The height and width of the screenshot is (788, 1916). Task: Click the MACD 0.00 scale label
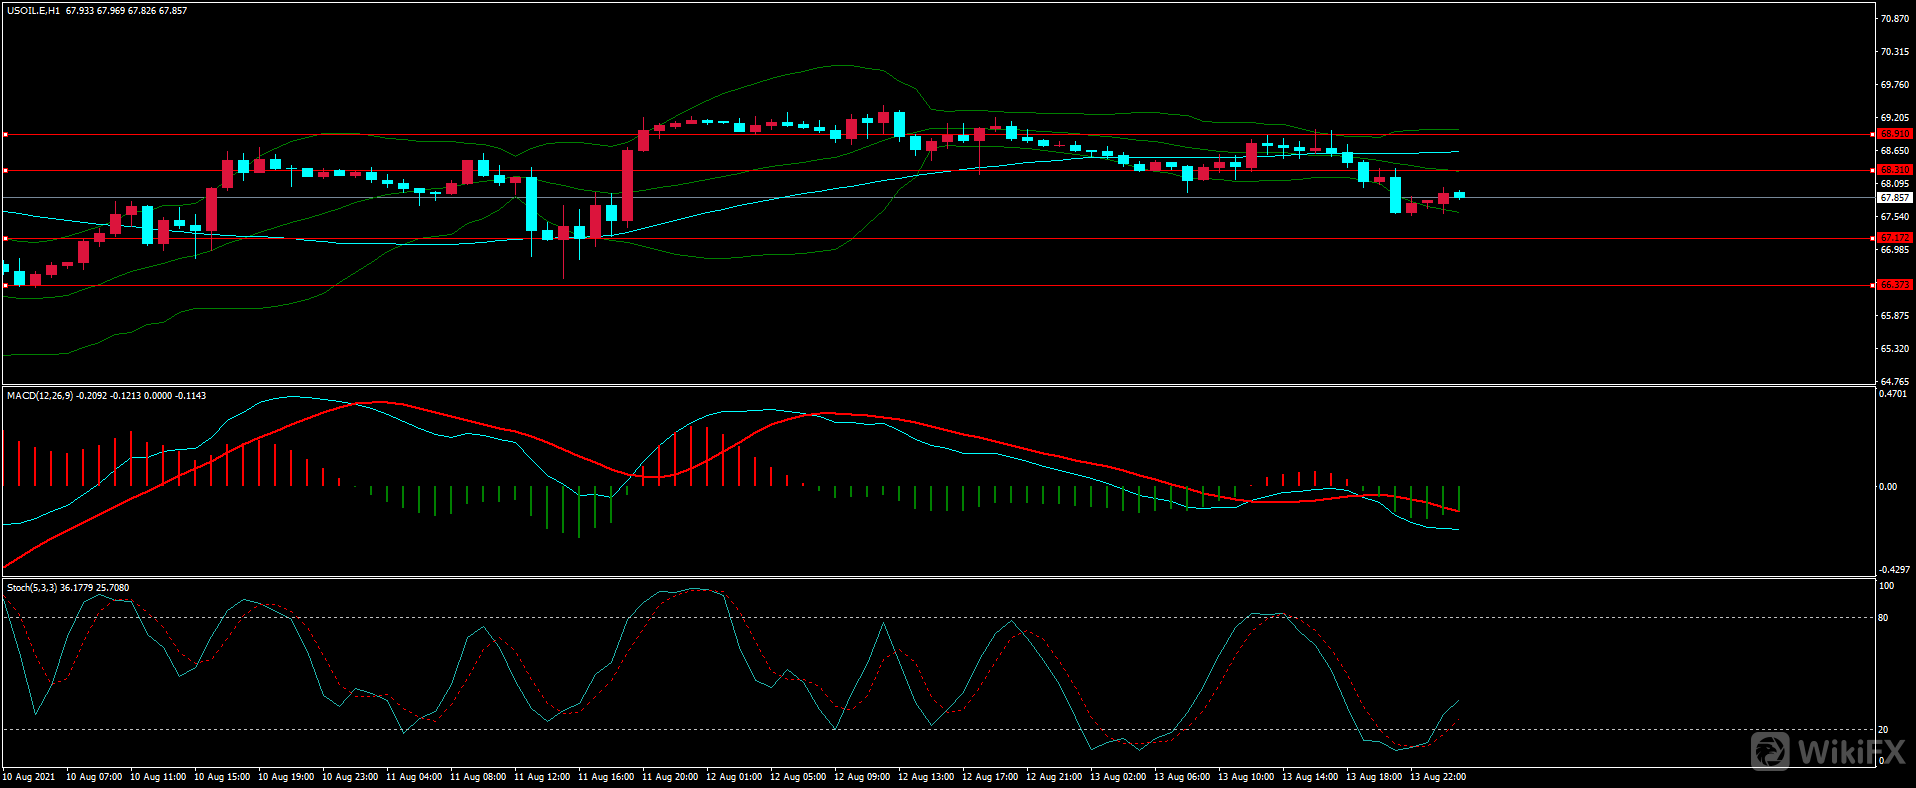[1887, 487]
